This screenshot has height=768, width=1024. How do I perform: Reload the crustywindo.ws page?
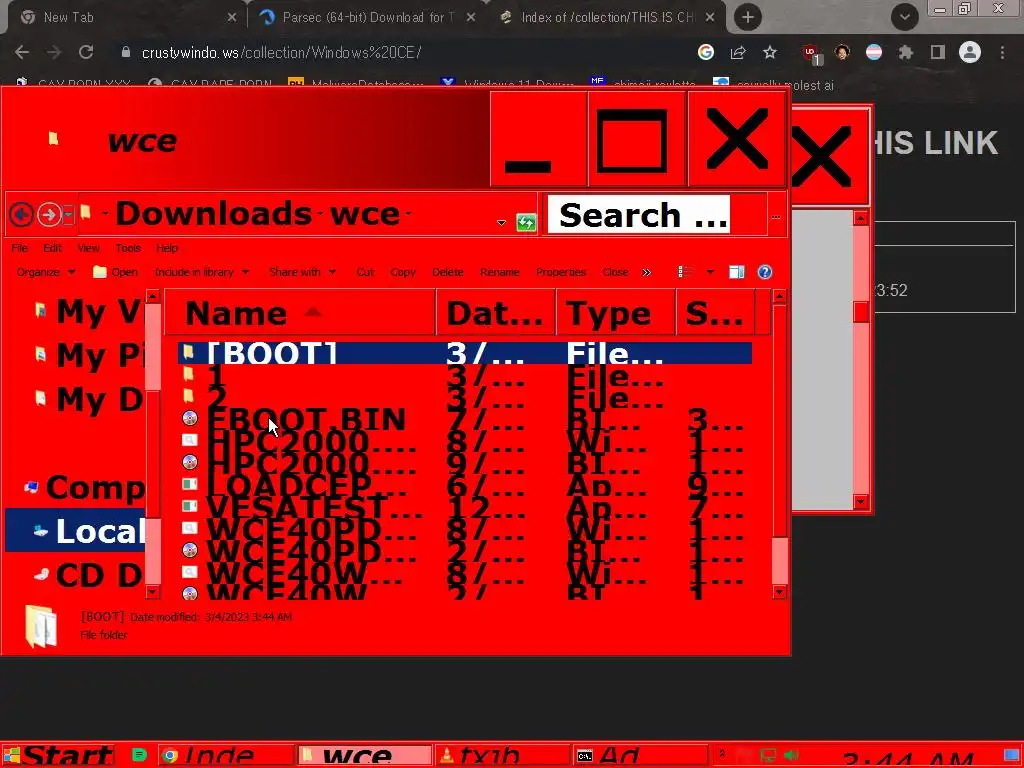point(86,52)
